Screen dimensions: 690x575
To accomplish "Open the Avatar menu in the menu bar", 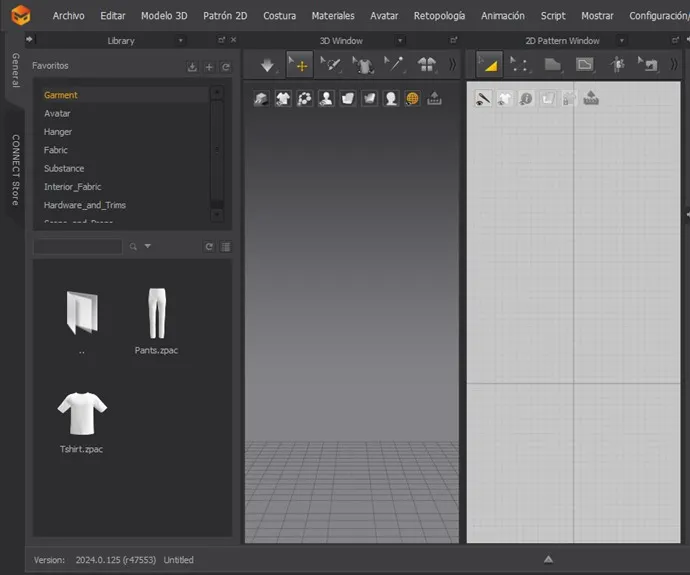I will [384, 16].
